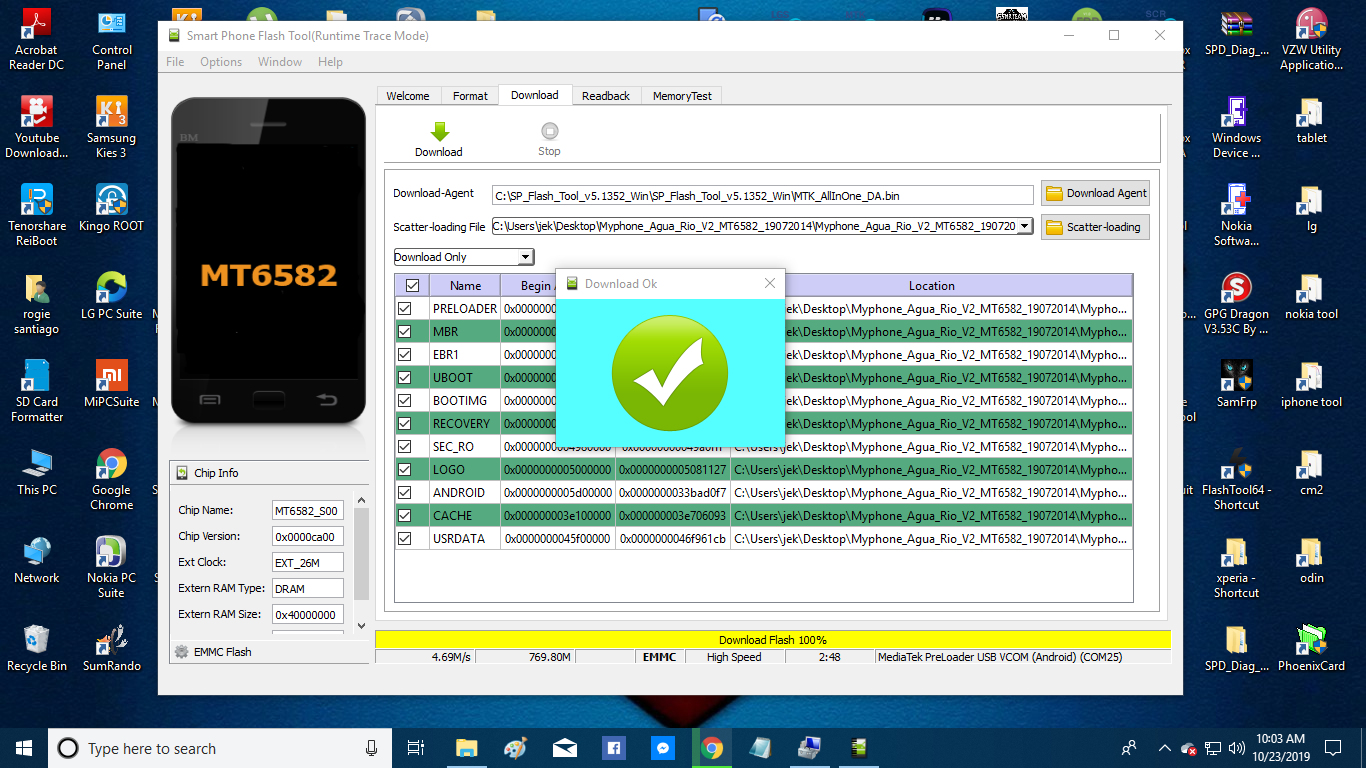Click the Download Flash 100% progress bar
Image resolution: width=1366 pixels, height=768 pixels.
point(772,640)
